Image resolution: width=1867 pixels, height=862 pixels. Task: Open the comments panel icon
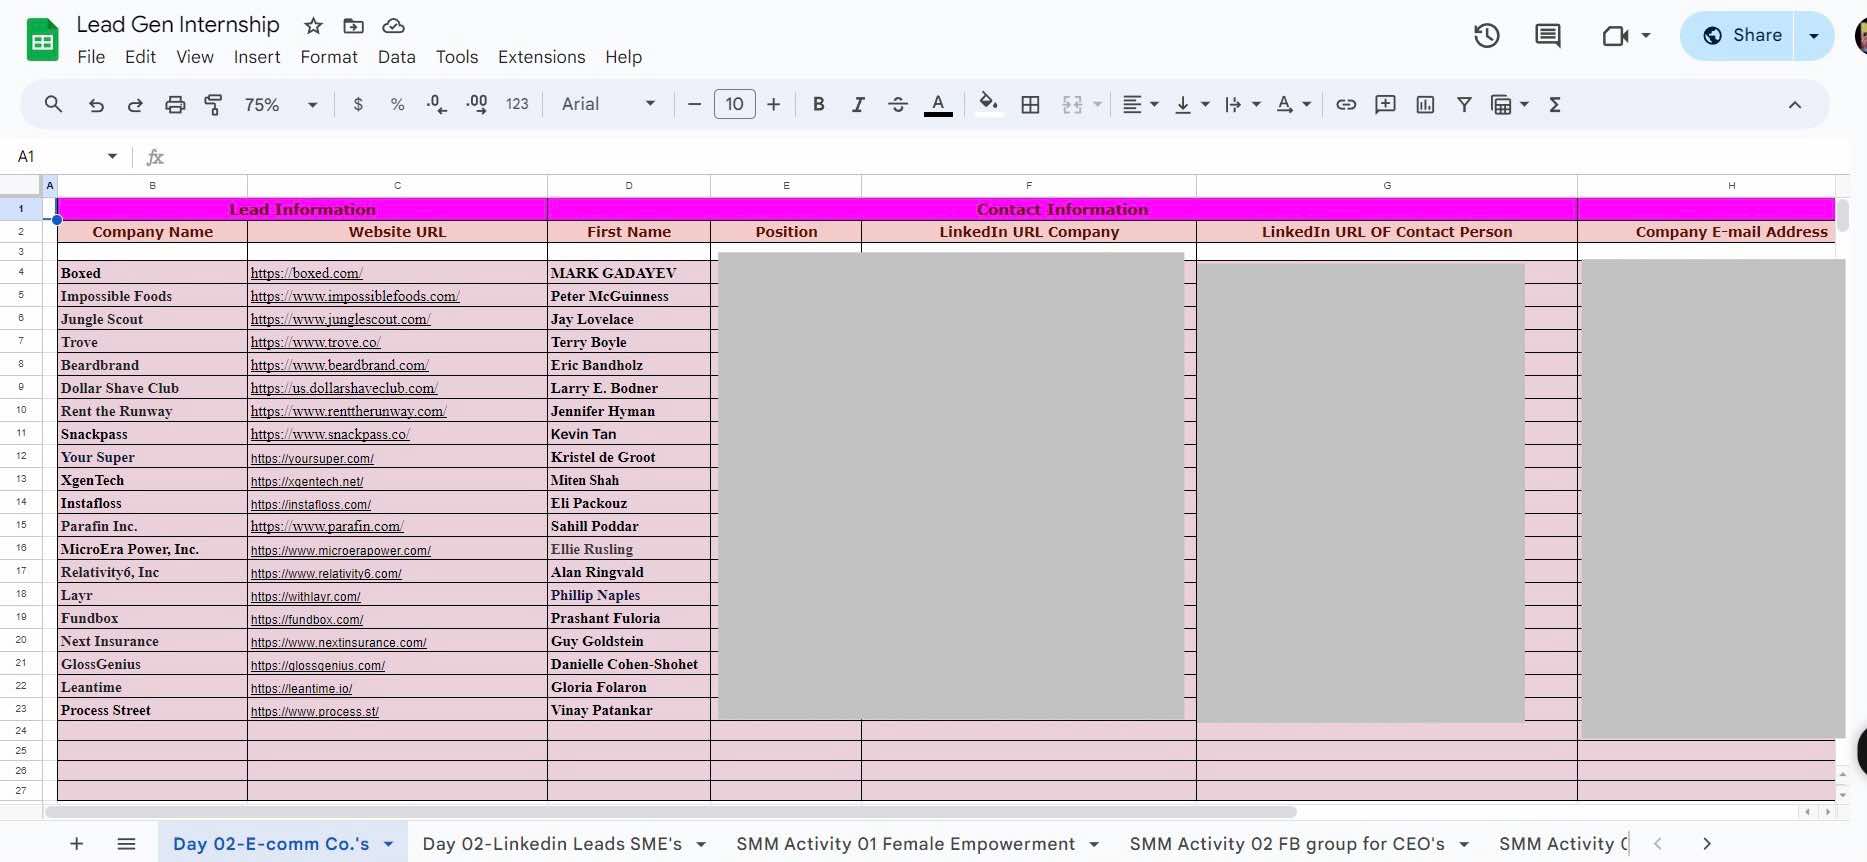click(1548, 36)
